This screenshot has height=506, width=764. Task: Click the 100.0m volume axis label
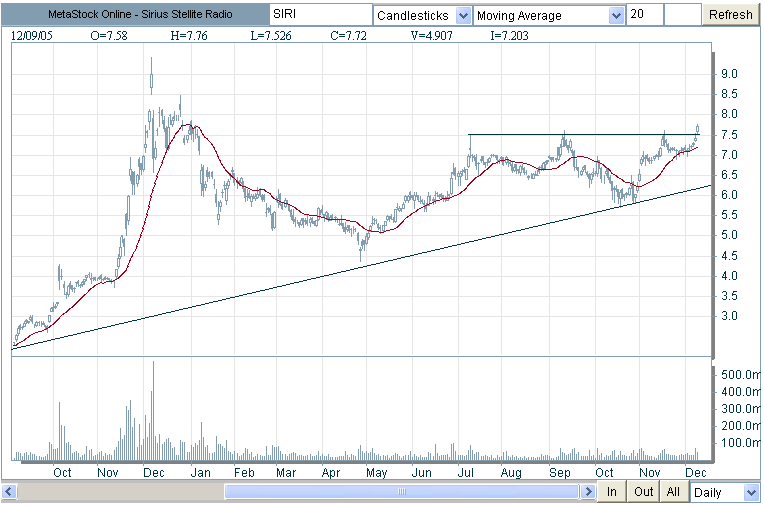coord(741,443)
